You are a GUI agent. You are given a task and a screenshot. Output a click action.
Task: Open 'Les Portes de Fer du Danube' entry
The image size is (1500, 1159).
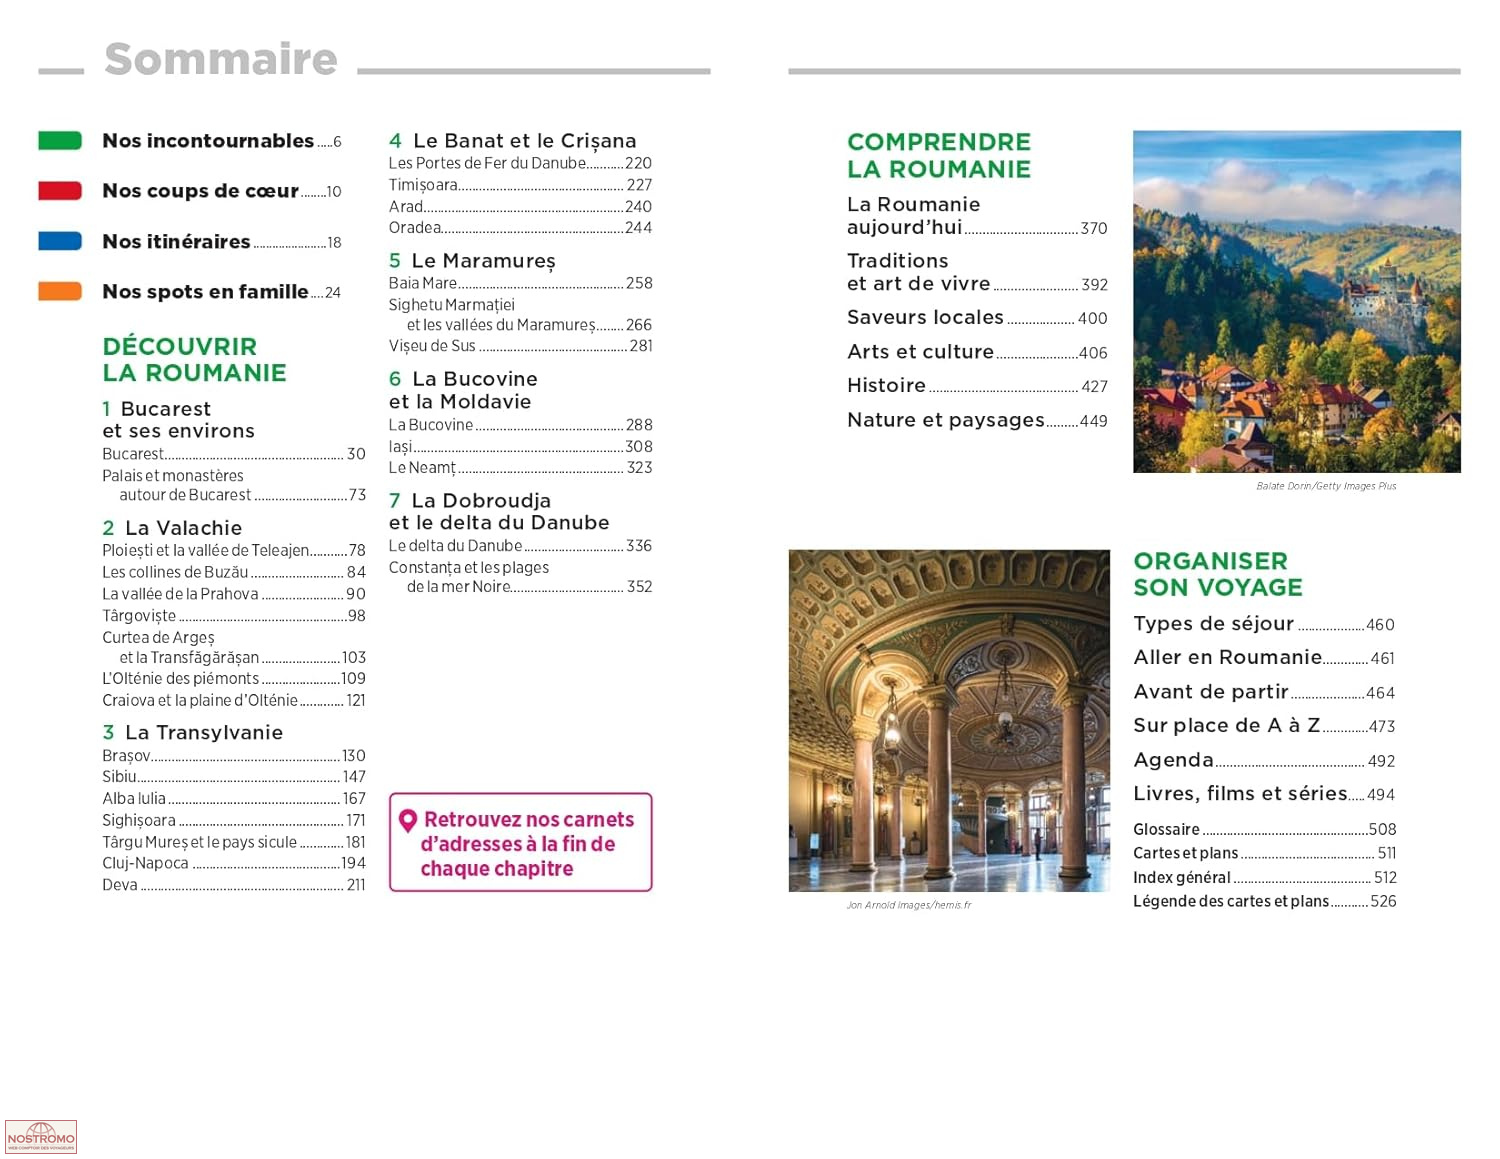click(x=520, y=163)
